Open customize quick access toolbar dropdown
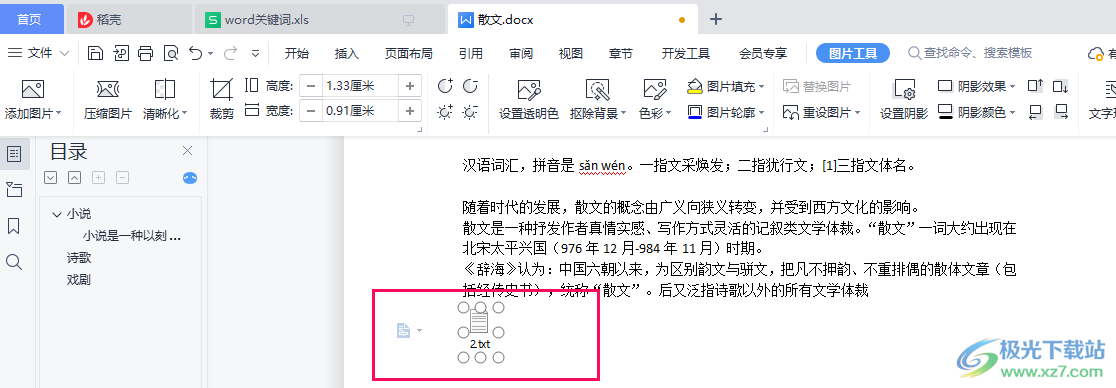The height and width of the screenshot is (388, 1116). pyautogui.click(x=256, y=53)
